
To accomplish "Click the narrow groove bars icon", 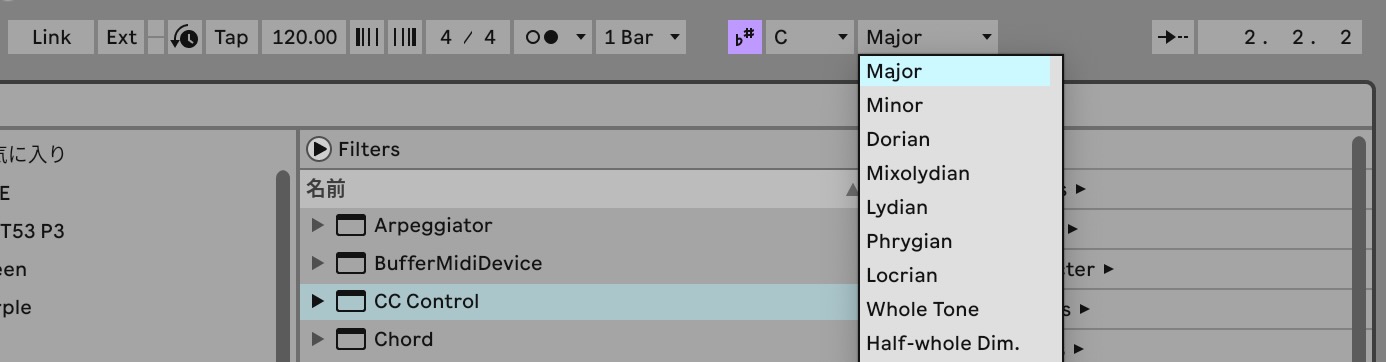I will (368, 38).
